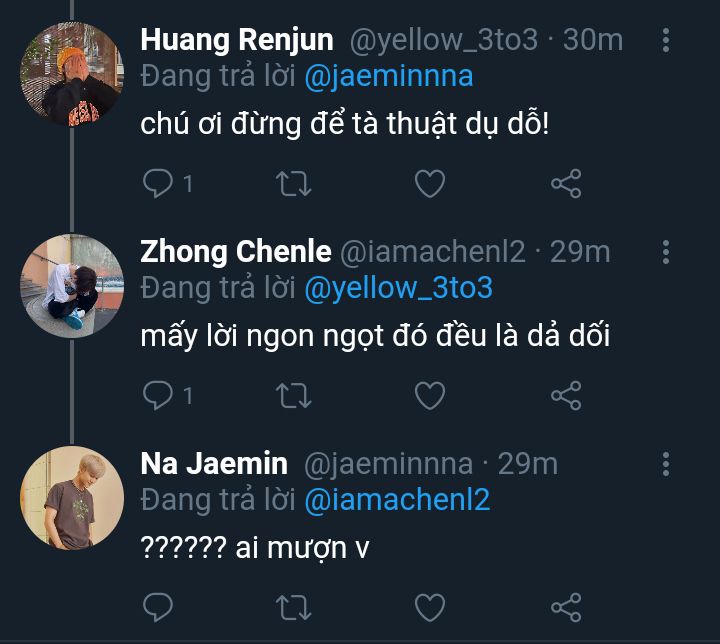This screenshot has width=720, height=644.
Task: Share Na Jaemin's tweet
Action: coord(566,607)
